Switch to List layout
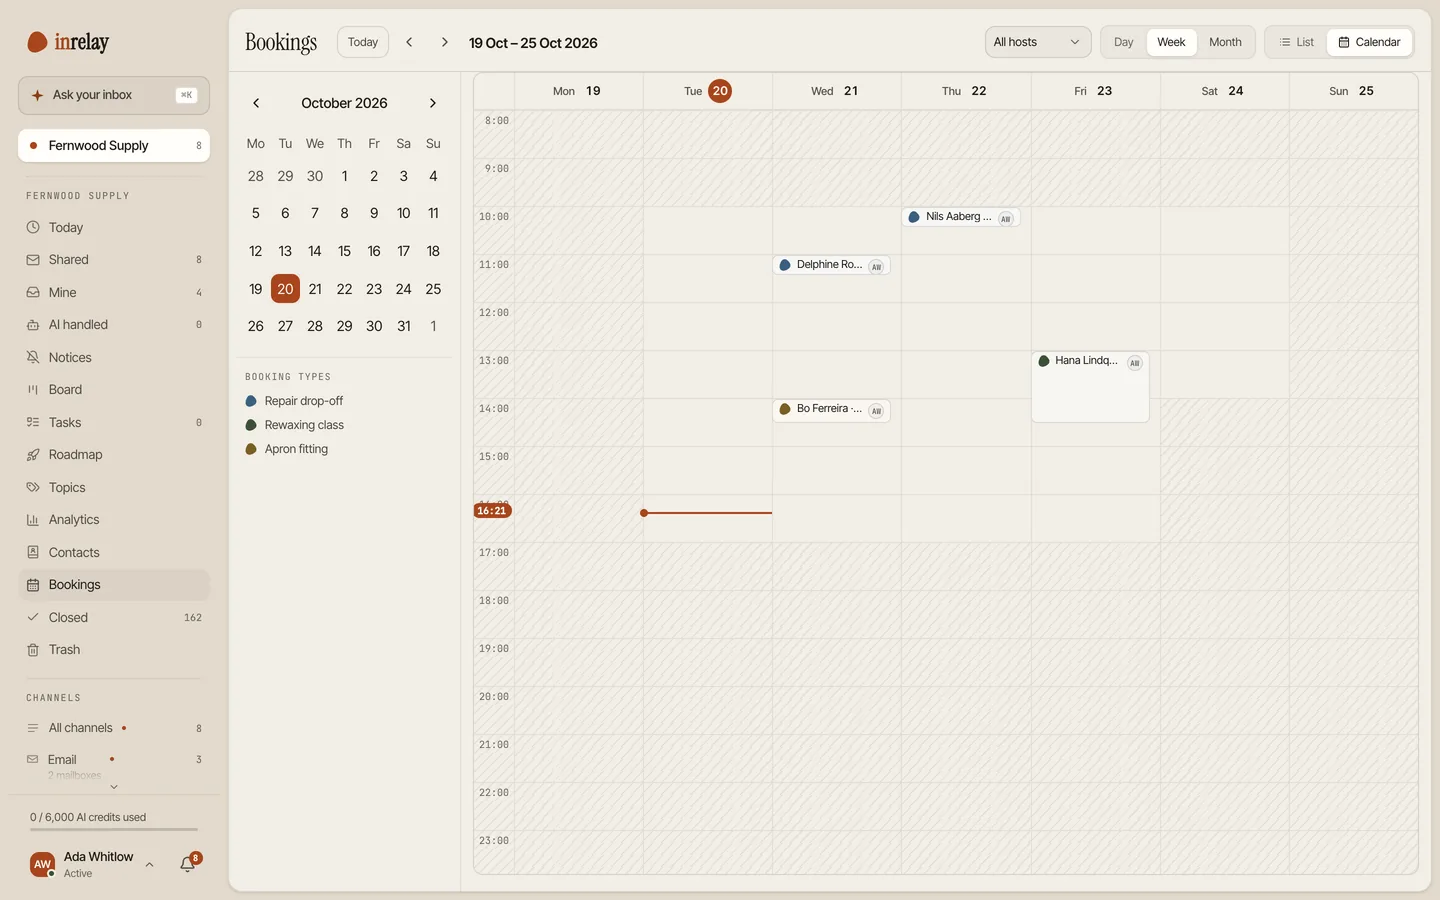Image resolution: width=1440 pixels, height=900 pixels. [1297, 42]
